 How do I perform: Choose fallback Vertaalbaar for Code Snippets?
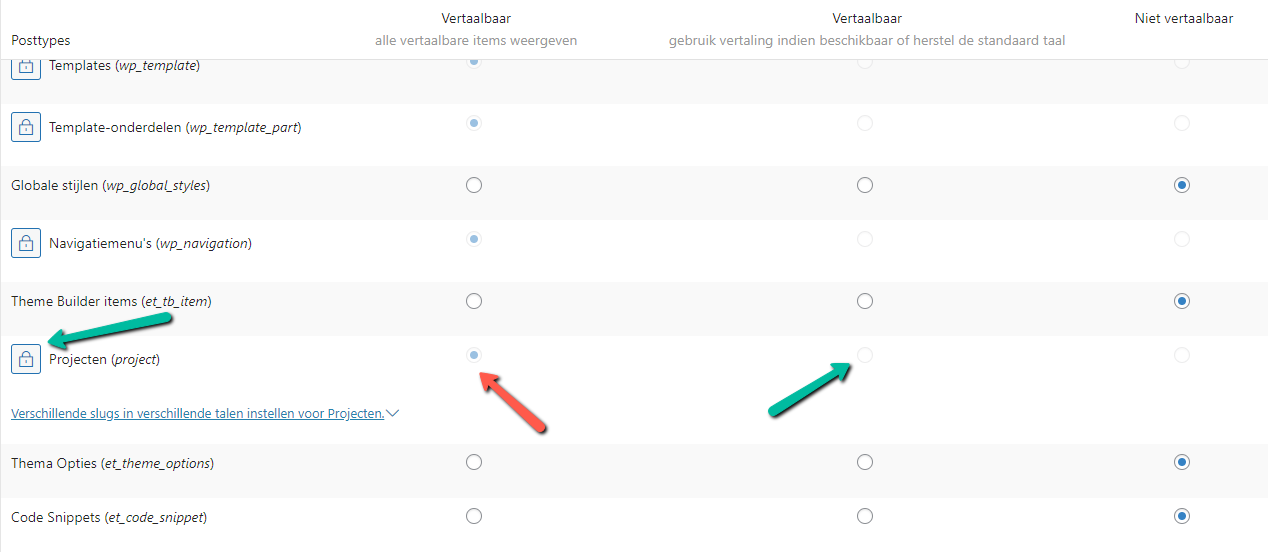865,517
